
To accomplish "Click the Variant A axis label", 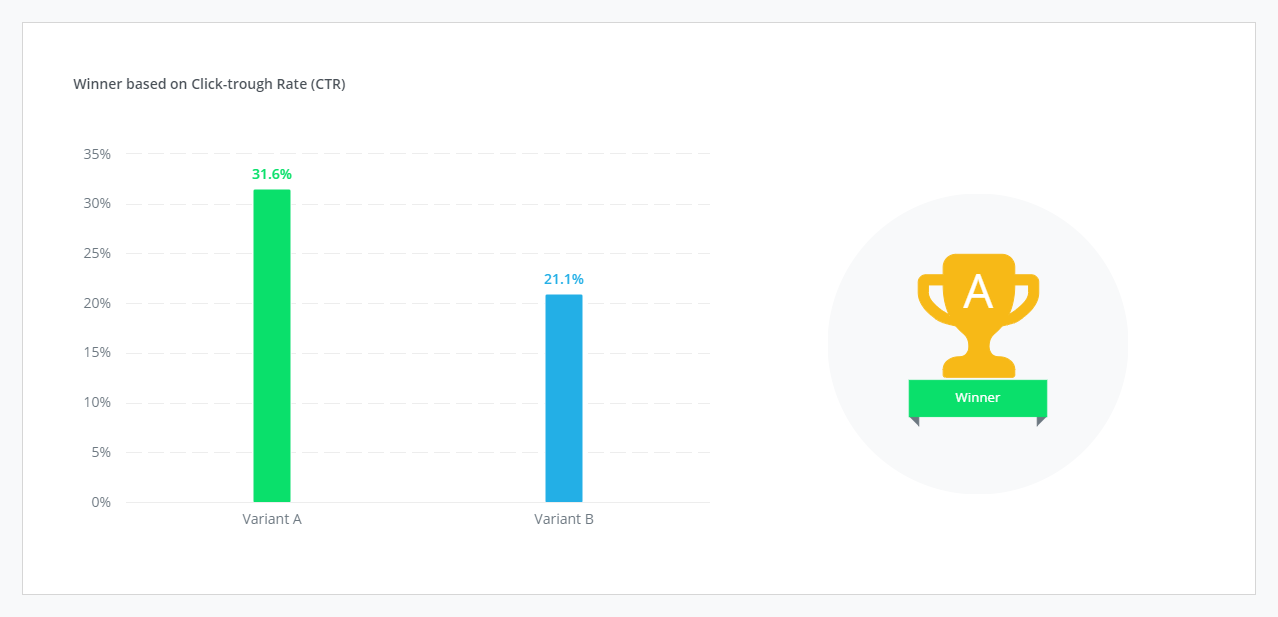I will point(272,519).
